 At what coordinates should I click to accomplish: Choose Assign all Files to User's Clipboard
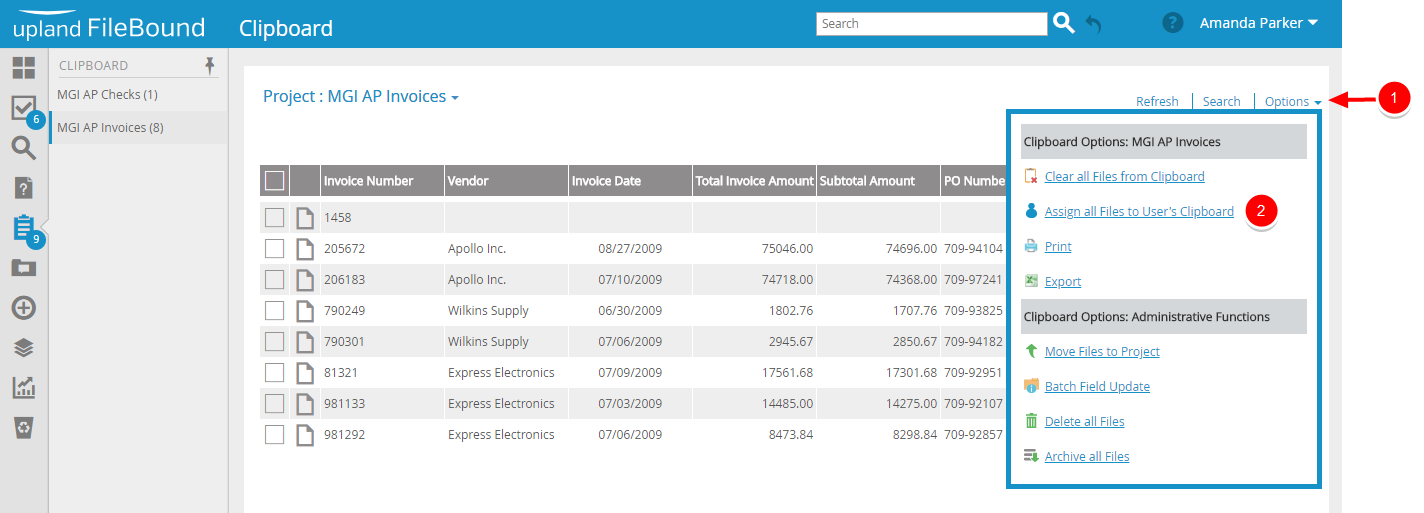pyautogui.click(x=1138, y=212)
